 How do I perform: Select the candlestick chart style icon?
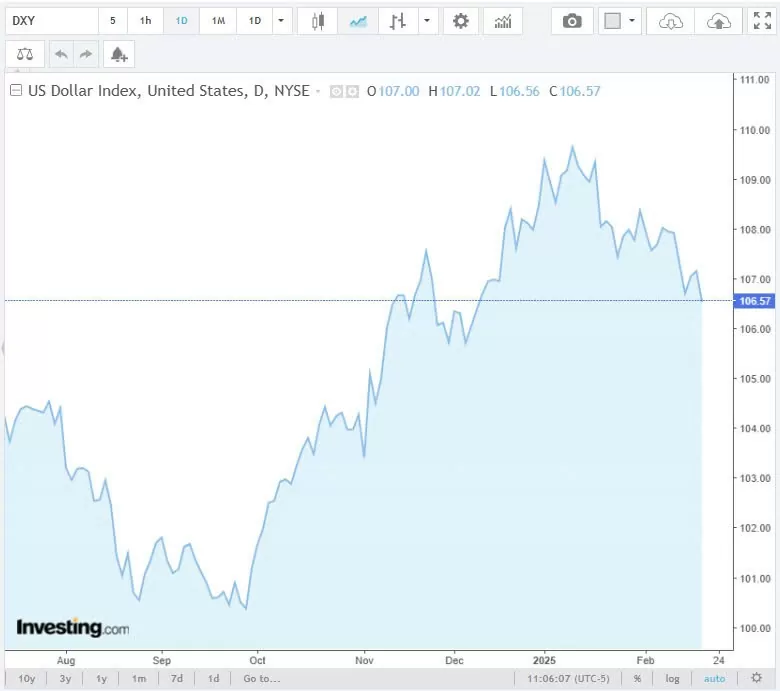(x=318, y=21)
